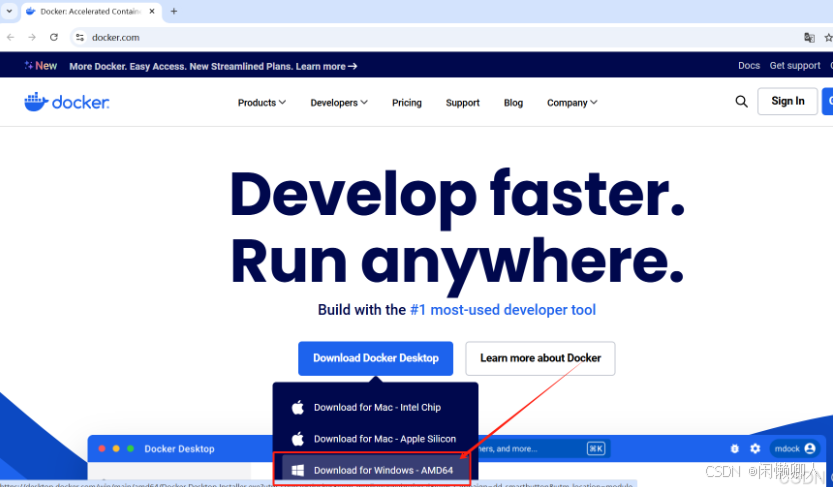This screenshot has width=833, height=487.
Task: Click Download Docker Desktop button
Action: [x=376, y=358]
